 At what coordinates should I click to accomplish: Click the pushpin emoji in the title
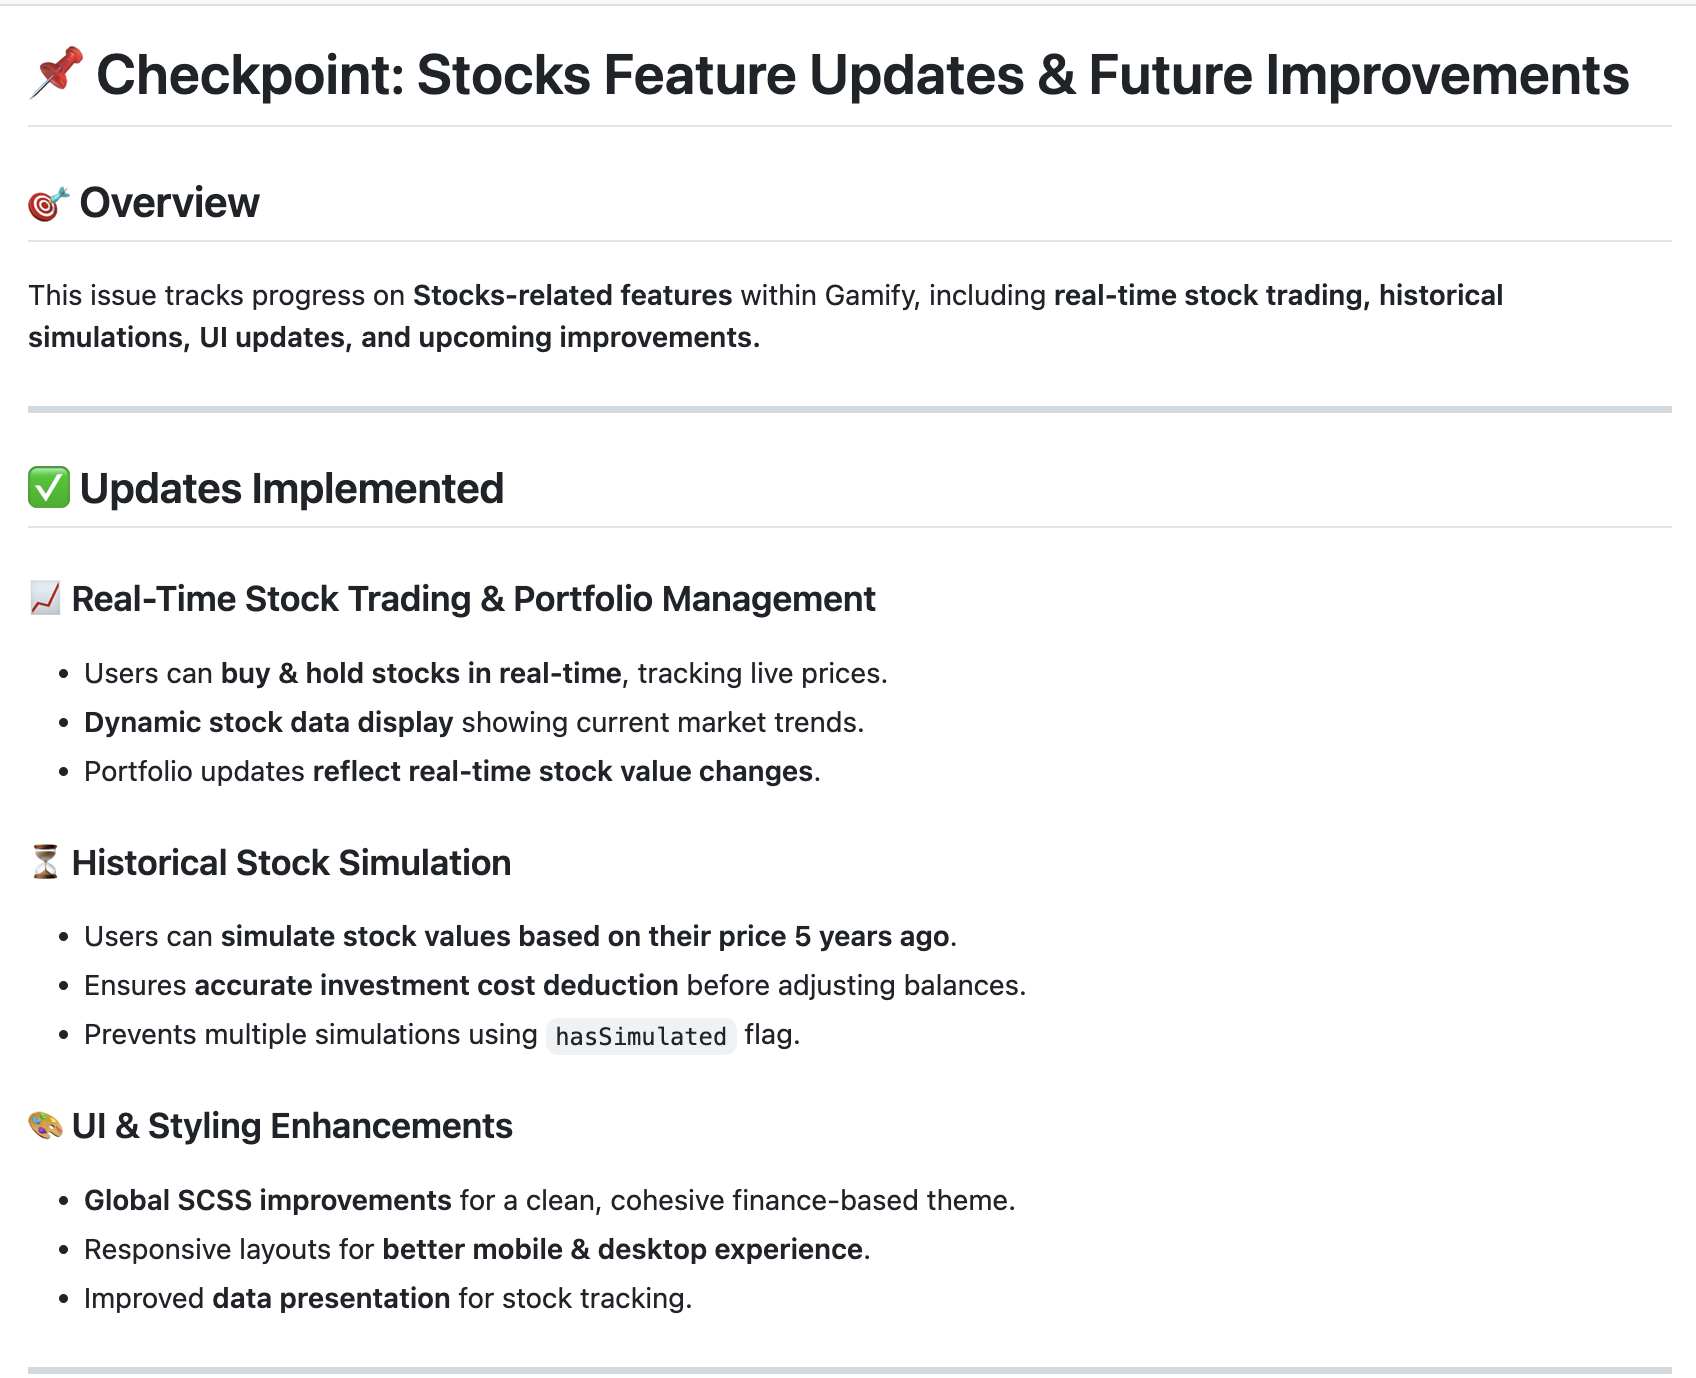(56, 74)
